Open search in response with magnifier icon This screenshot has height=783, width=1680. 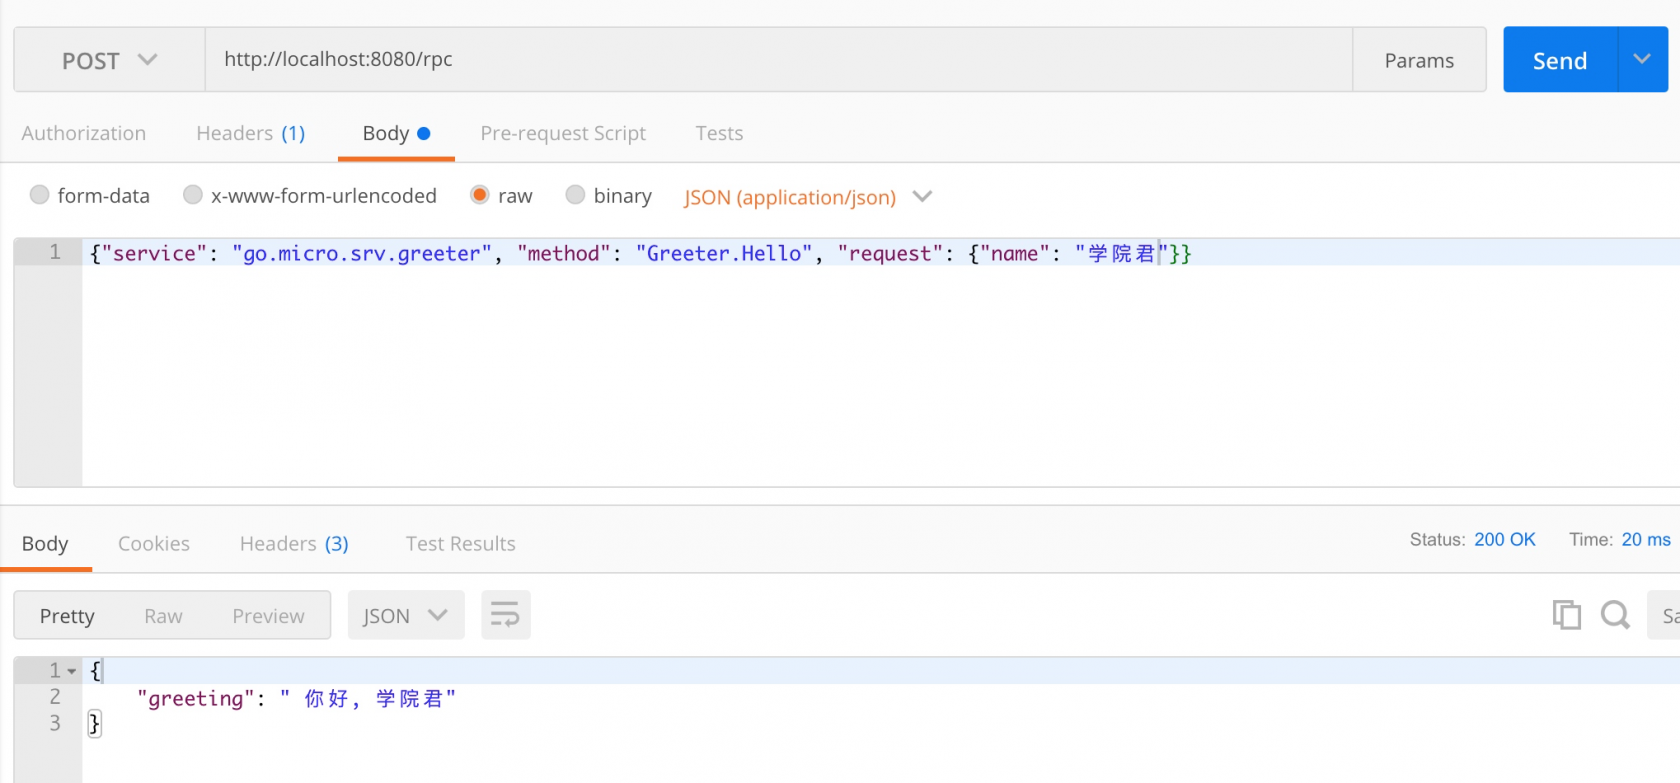click(x=1615, y=615)
